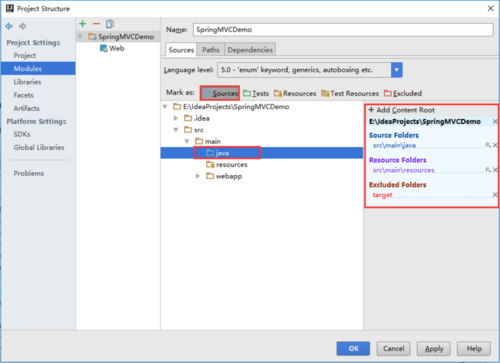Remove module with the minus icon

96,24
